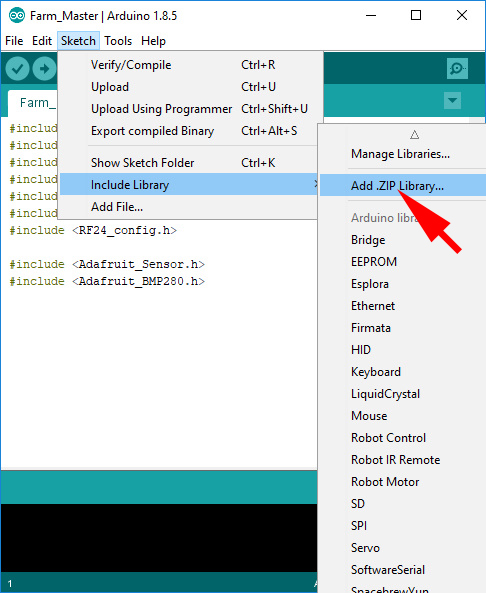Screen dimensions: 486x593
Task: Include the Keyboard library
Action: point(403,372)
